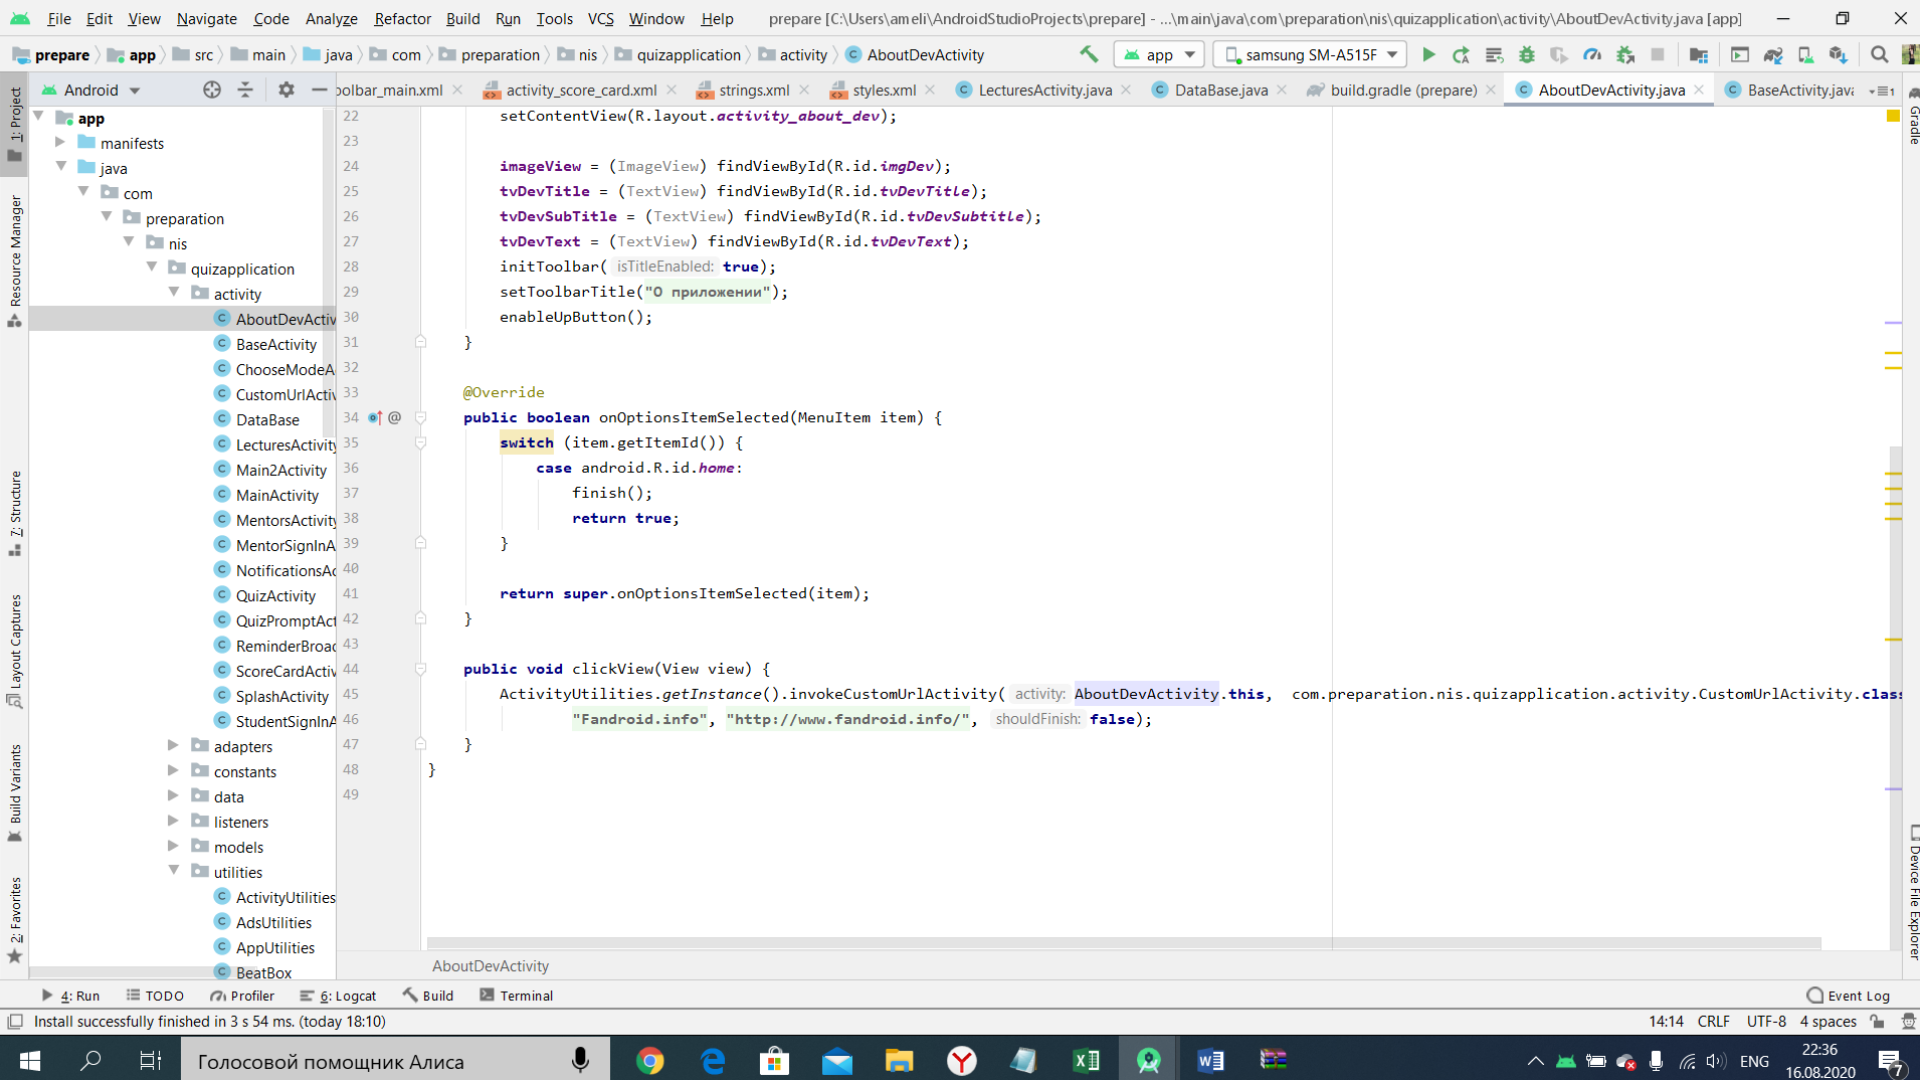Viewport: 1920px width, 1080px height.
Task: Open the Logcat tool window button
Action: click(339, 996)
